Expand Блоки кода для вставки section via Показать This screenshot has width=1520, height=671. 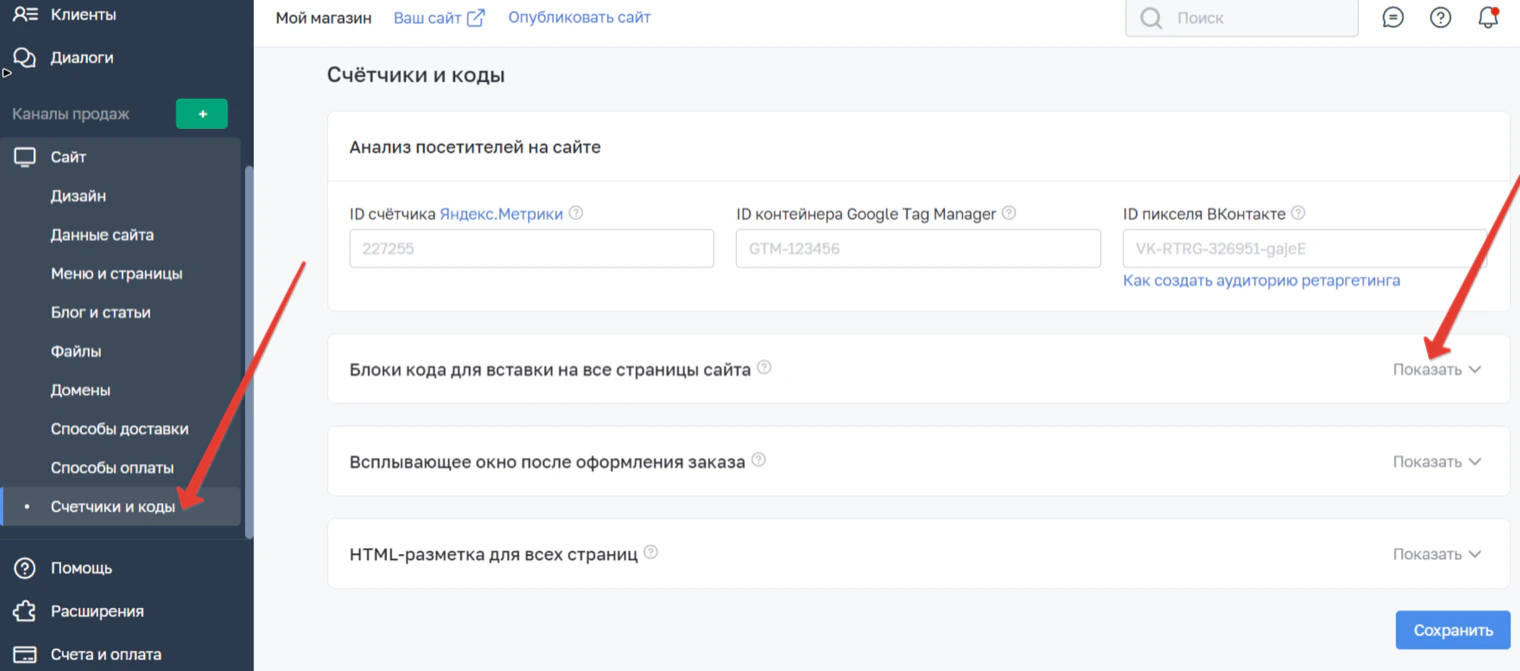1437,369
